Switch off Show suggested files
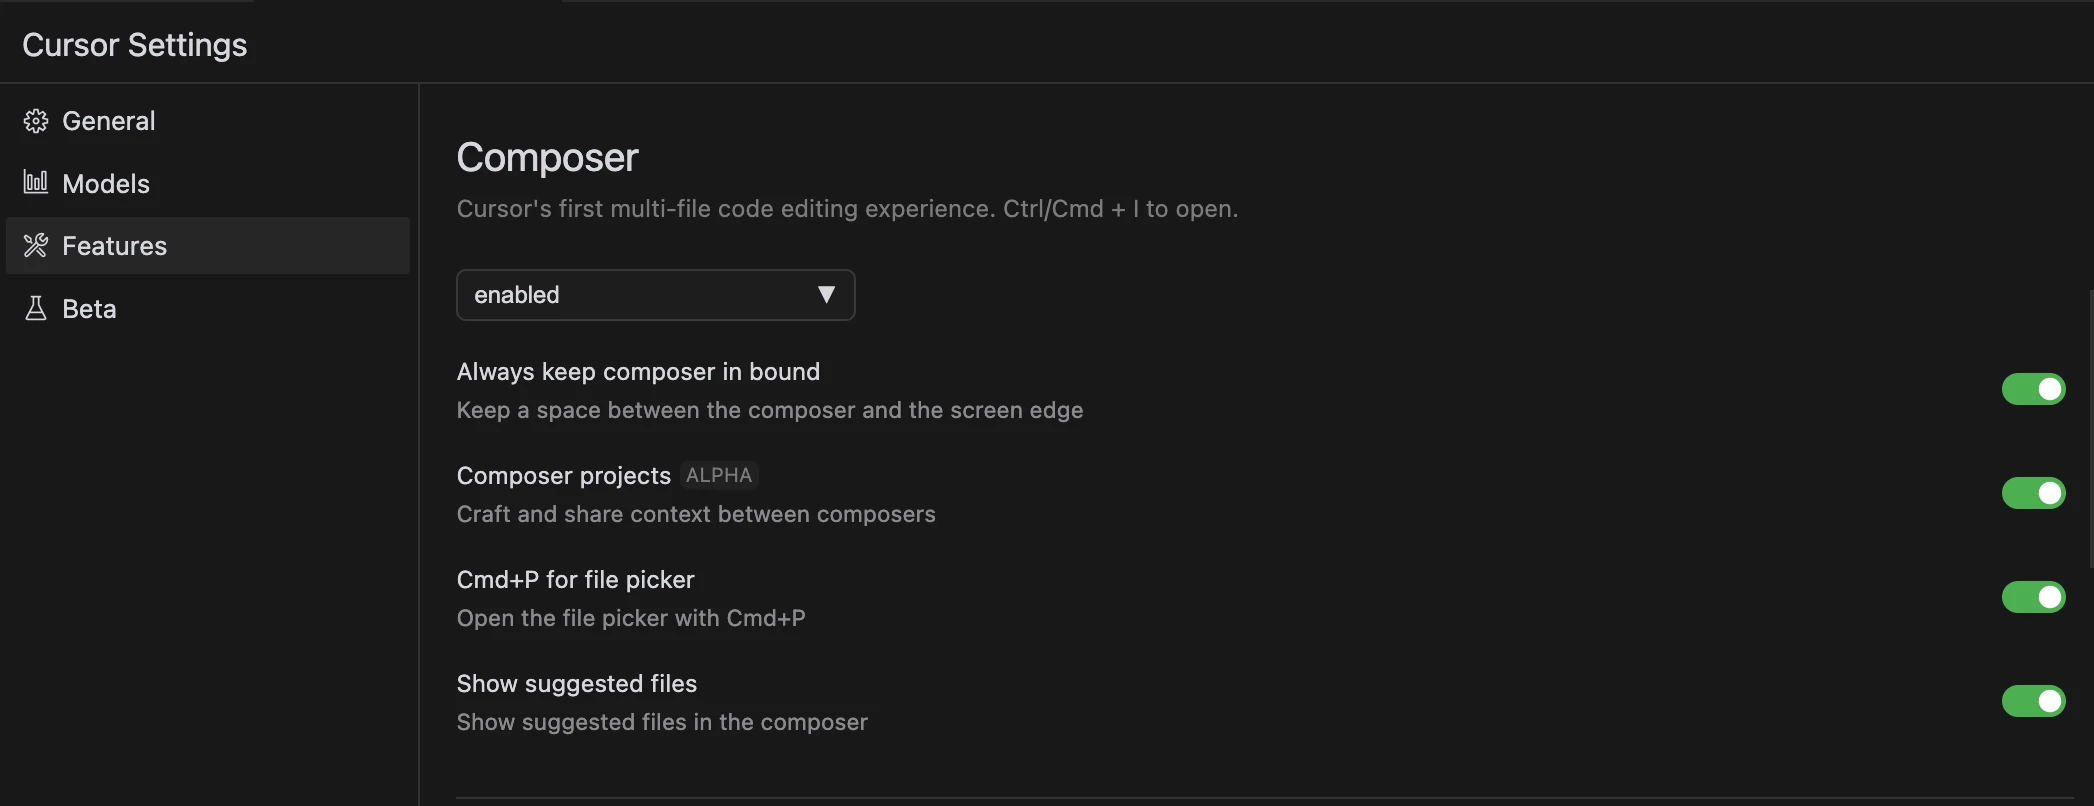This screenshot has height=806, width=2094. [x=2032, y=701]
